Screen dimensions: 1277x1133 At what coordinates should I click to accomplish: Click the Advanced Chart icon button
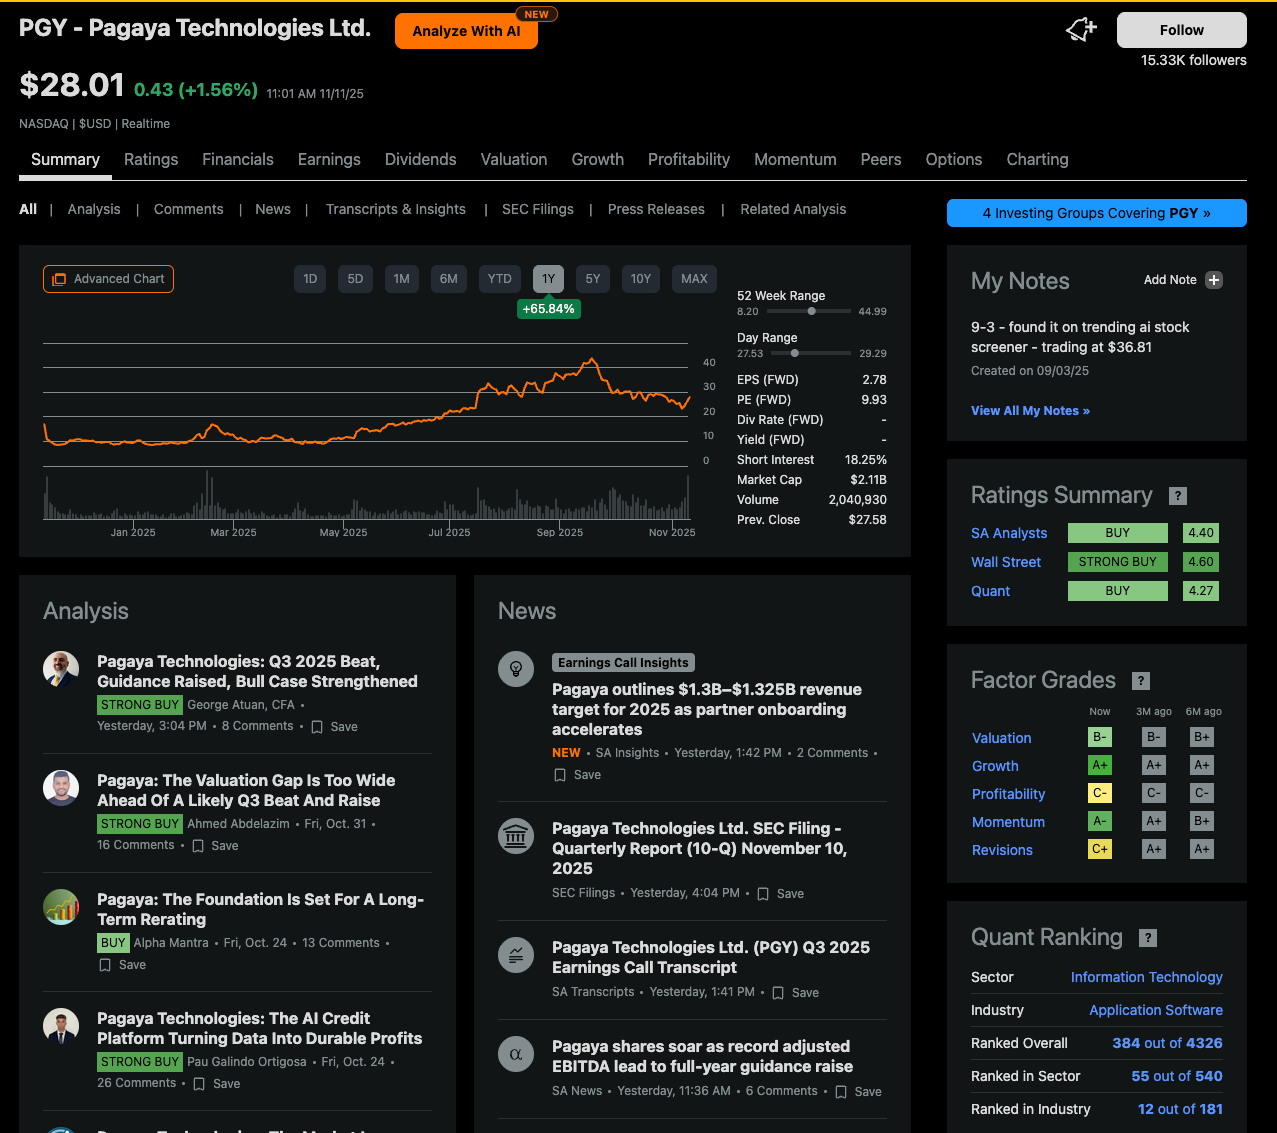[108, 279]
